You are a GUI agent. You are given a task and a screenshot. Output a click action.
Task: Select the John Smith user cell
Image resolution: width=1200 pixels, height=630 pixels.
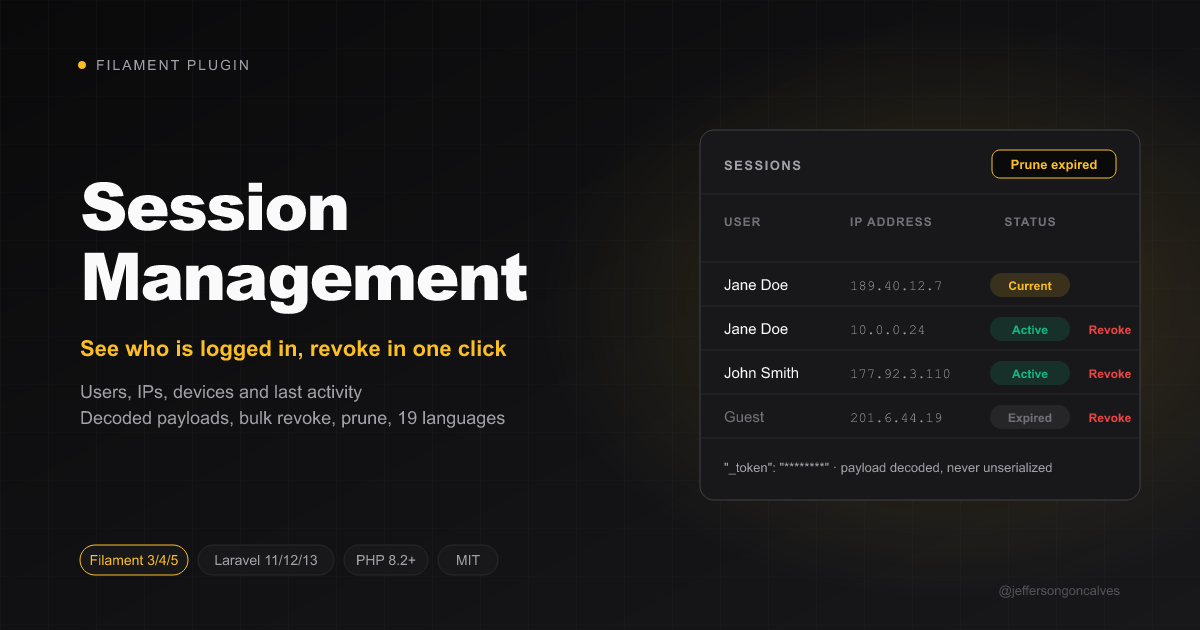tap(761, 373)
